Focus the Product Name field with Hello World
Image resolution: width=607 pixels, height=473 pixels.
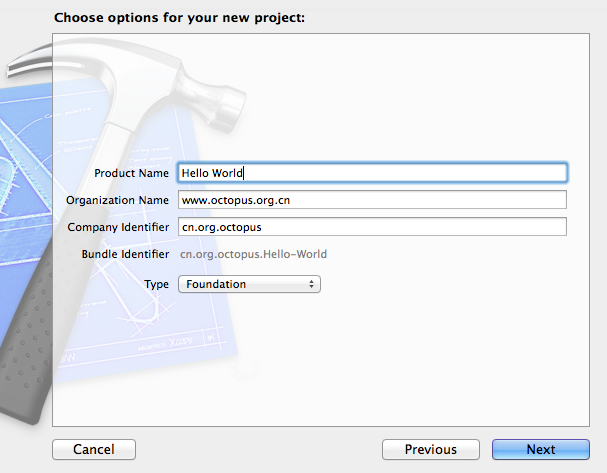[372, 173]
